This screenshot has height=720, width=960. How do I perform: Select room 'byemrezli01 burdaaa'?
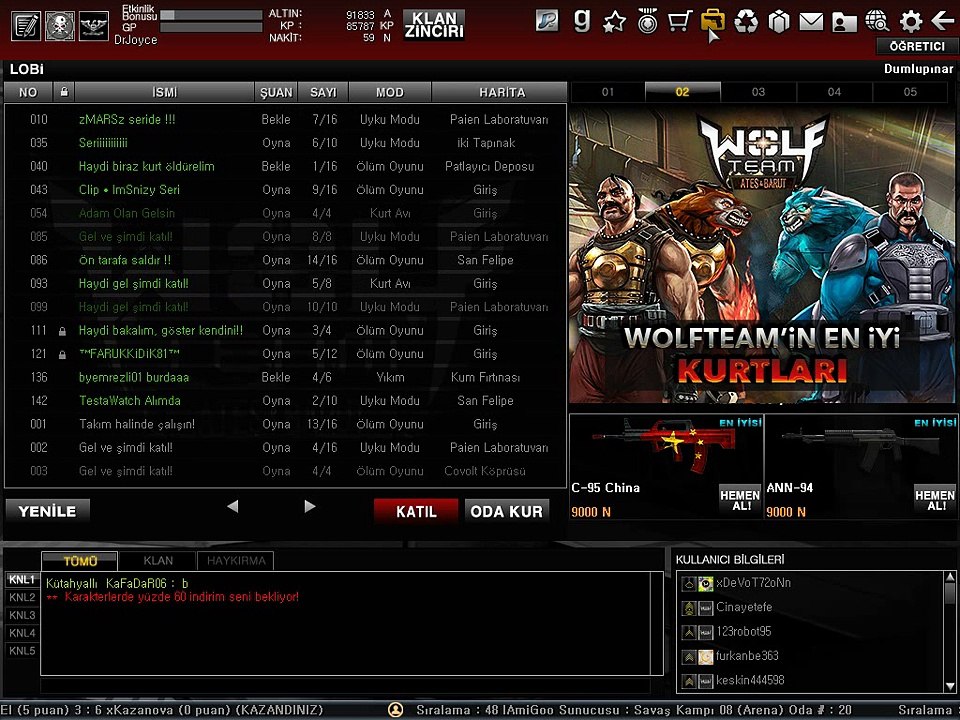[x=285, y=377]
